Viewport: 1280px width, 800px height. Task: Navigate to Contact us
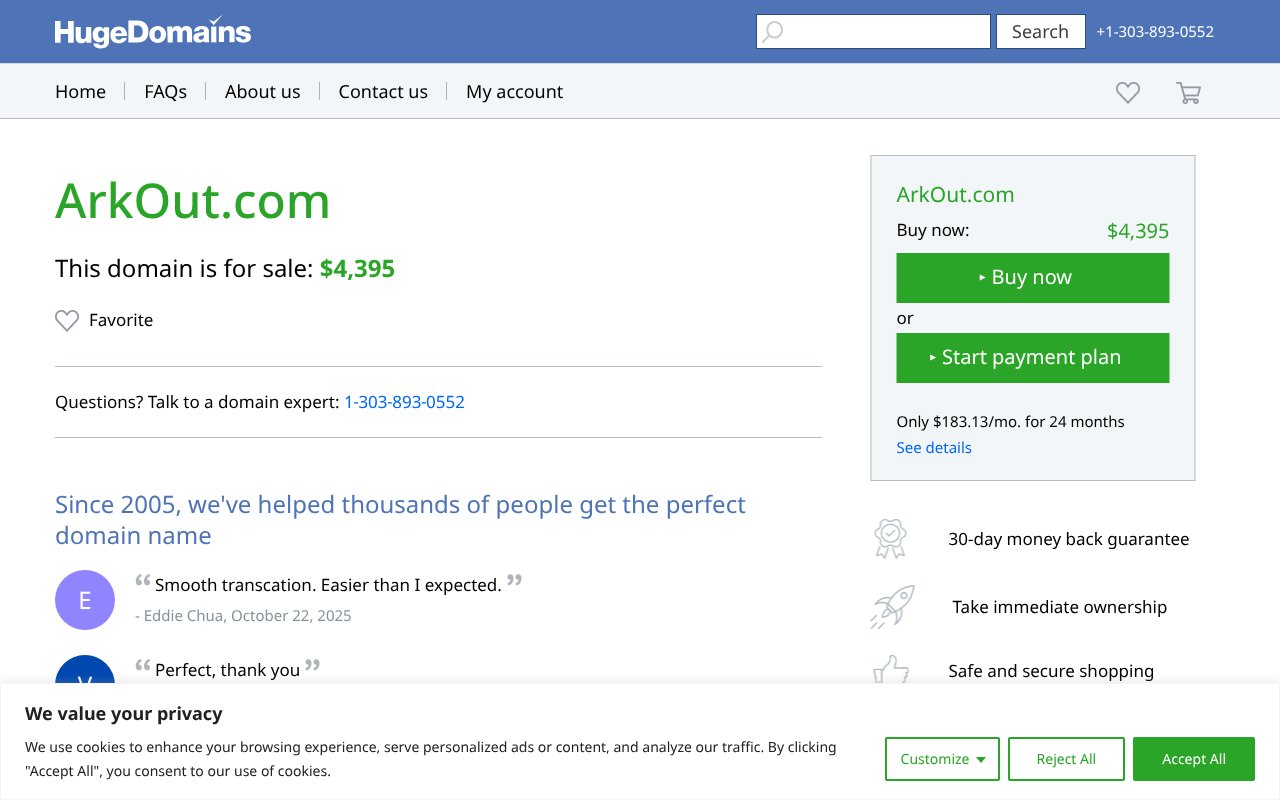tap(383, 91)
